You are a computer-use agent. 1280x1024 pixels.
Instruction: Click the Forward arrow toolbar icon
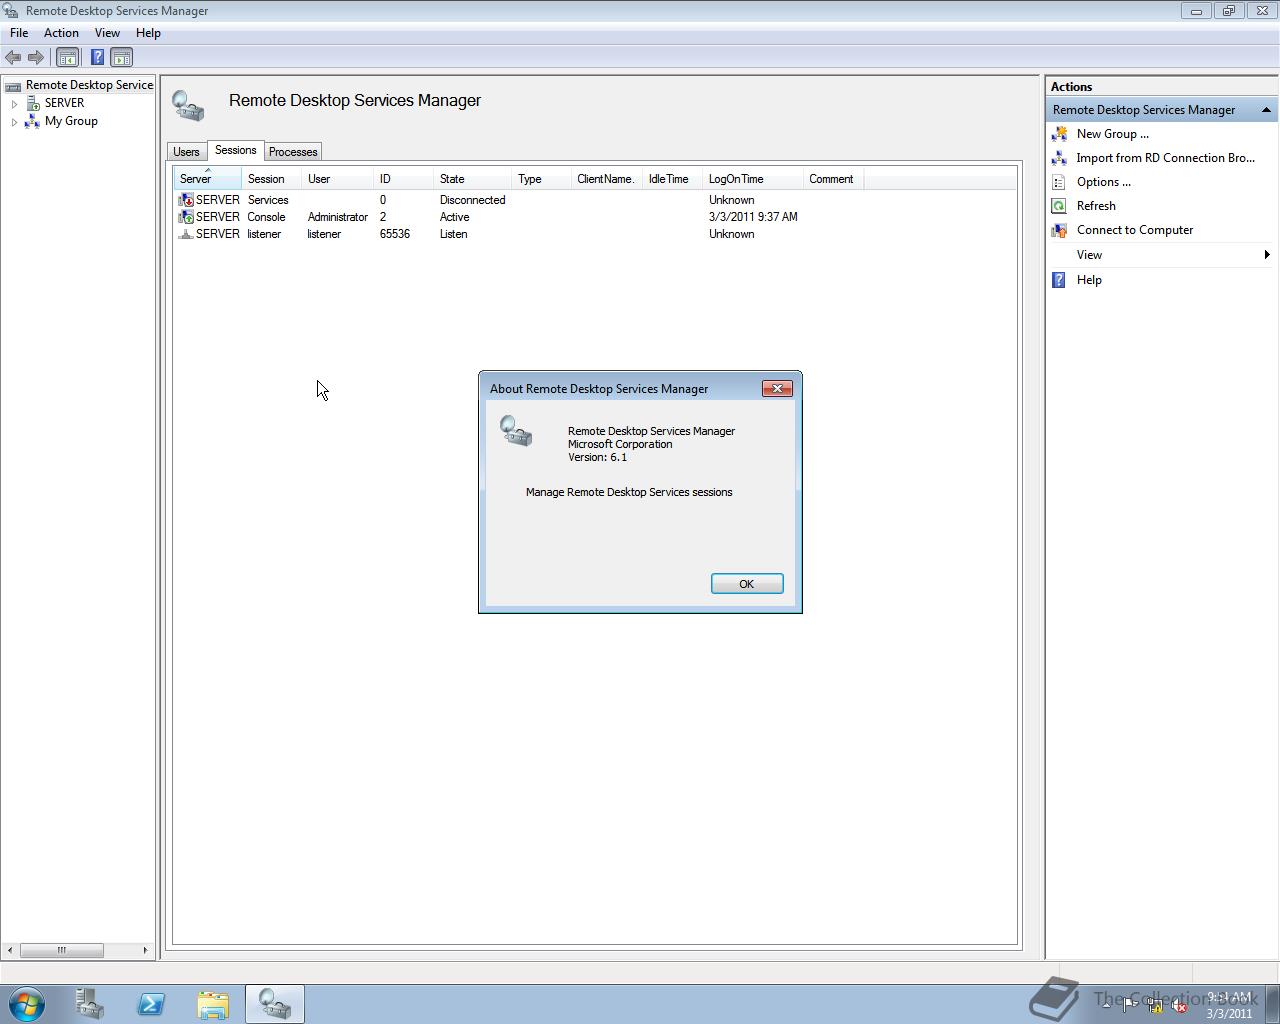[x=36, y=58]
